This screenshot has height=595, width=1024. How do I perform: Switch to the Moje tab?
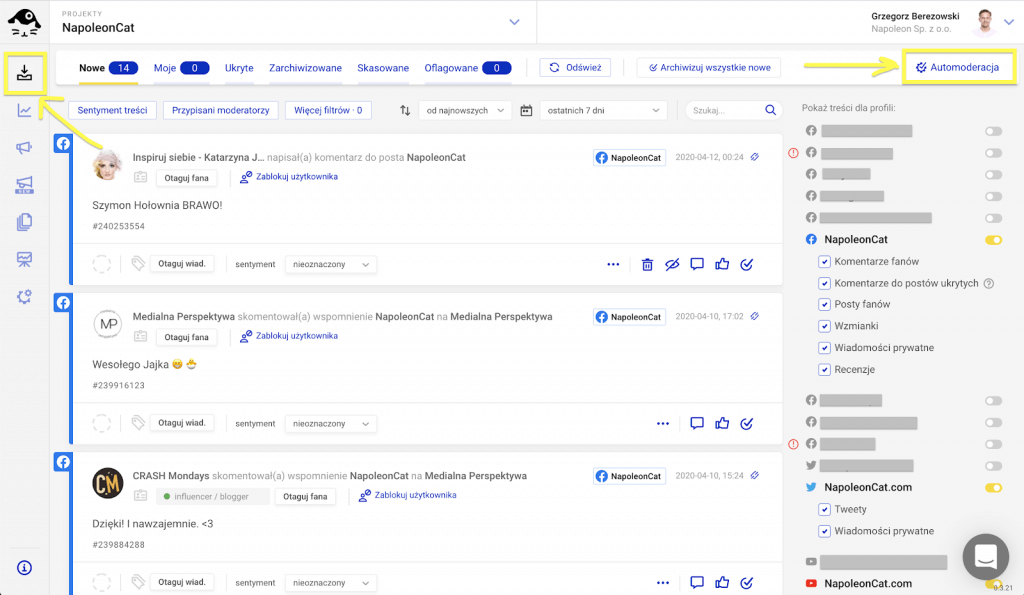pos(181,68)
